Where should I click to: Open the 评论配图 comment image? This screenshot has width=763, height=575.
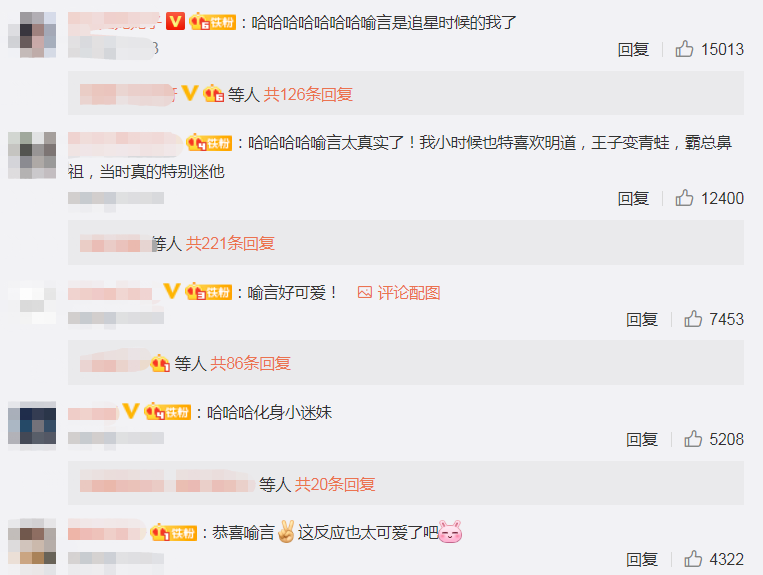pos(399,292)
